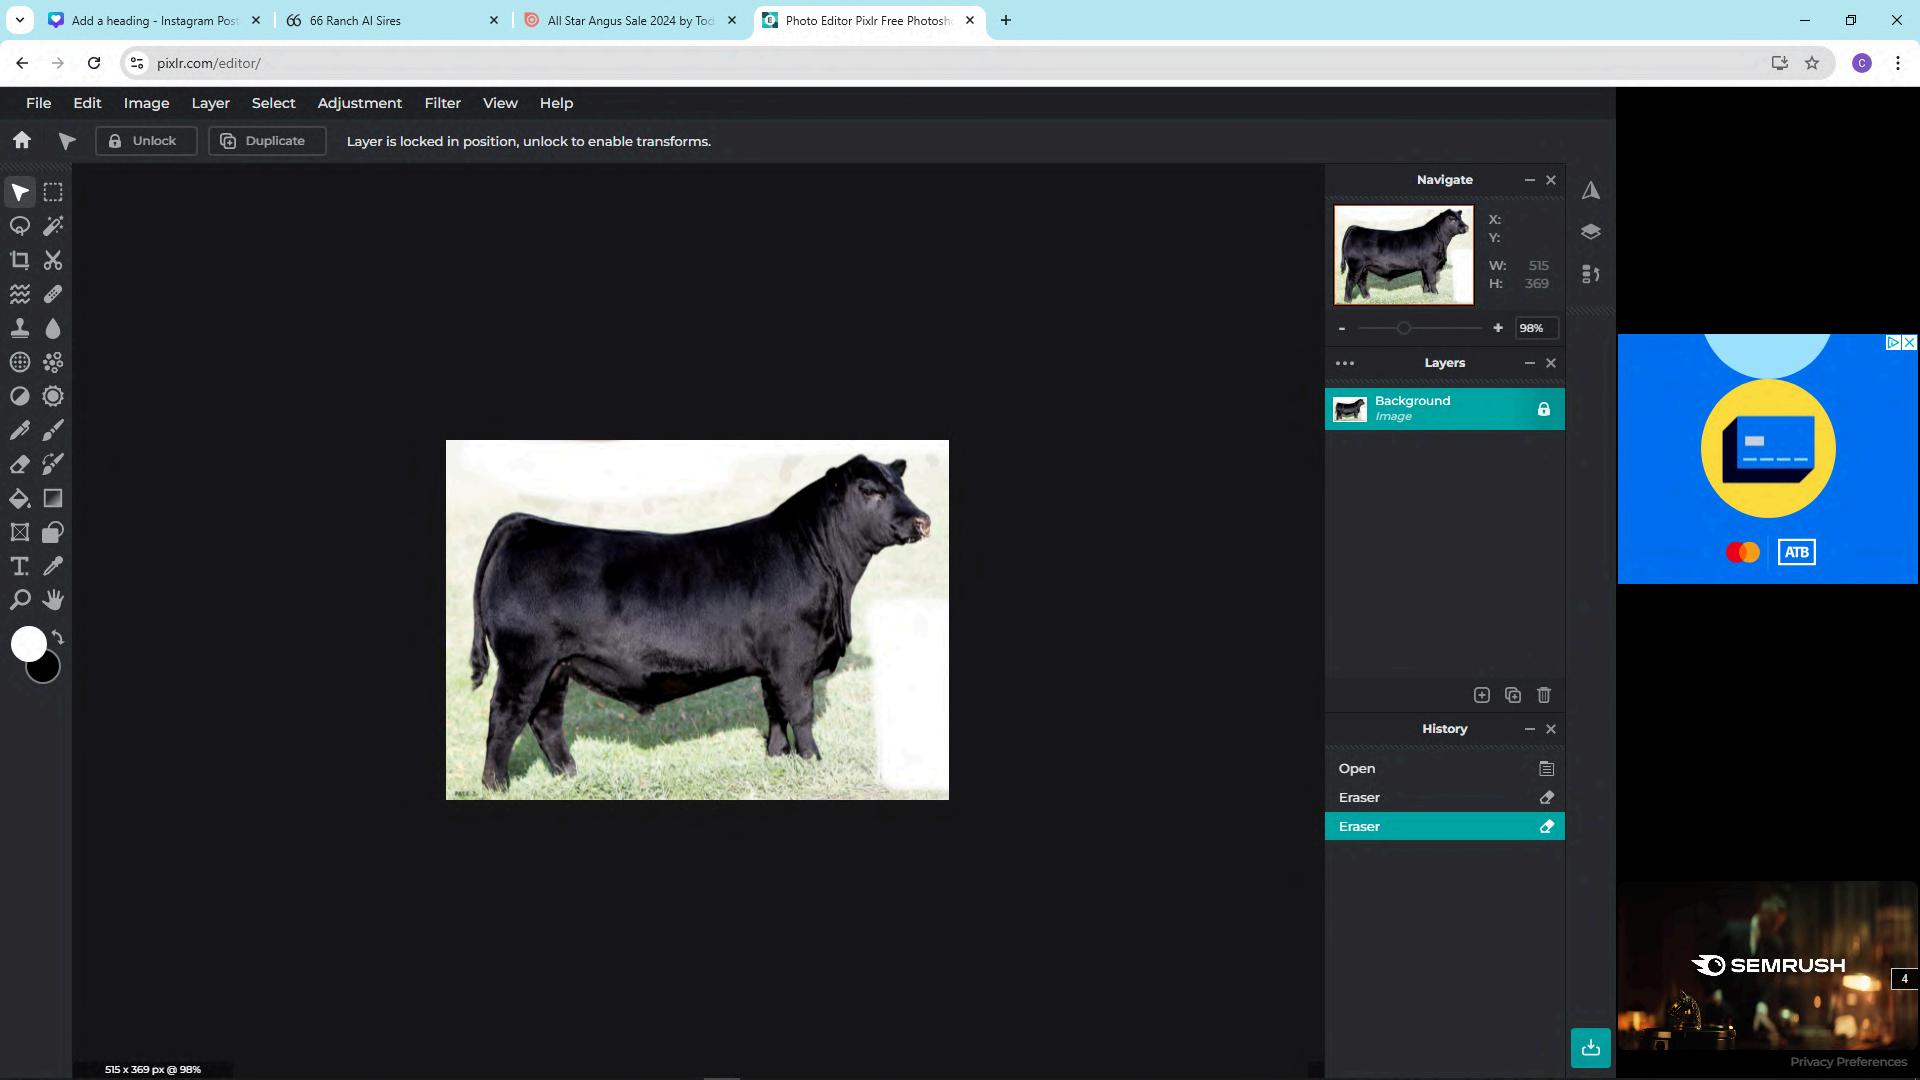This screenshot has height=1080, width=1920.
Task: Open the Chrome tab search dropdown
Action: pos(19,20)
